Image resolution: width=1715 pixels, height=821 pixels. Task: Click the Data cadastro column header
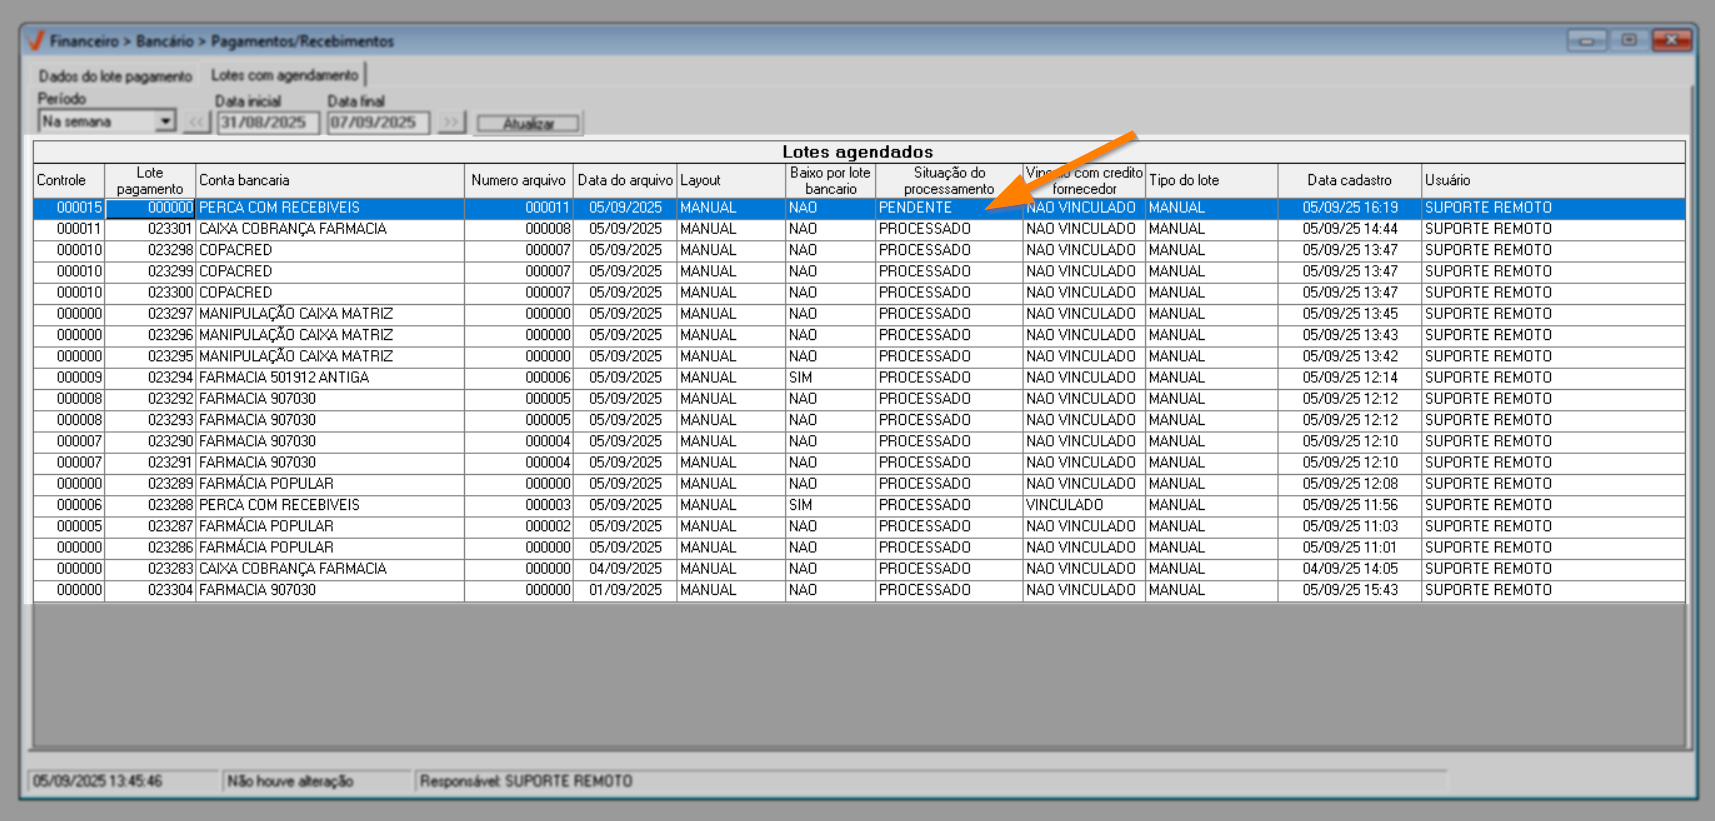(x=1348, y=181)
